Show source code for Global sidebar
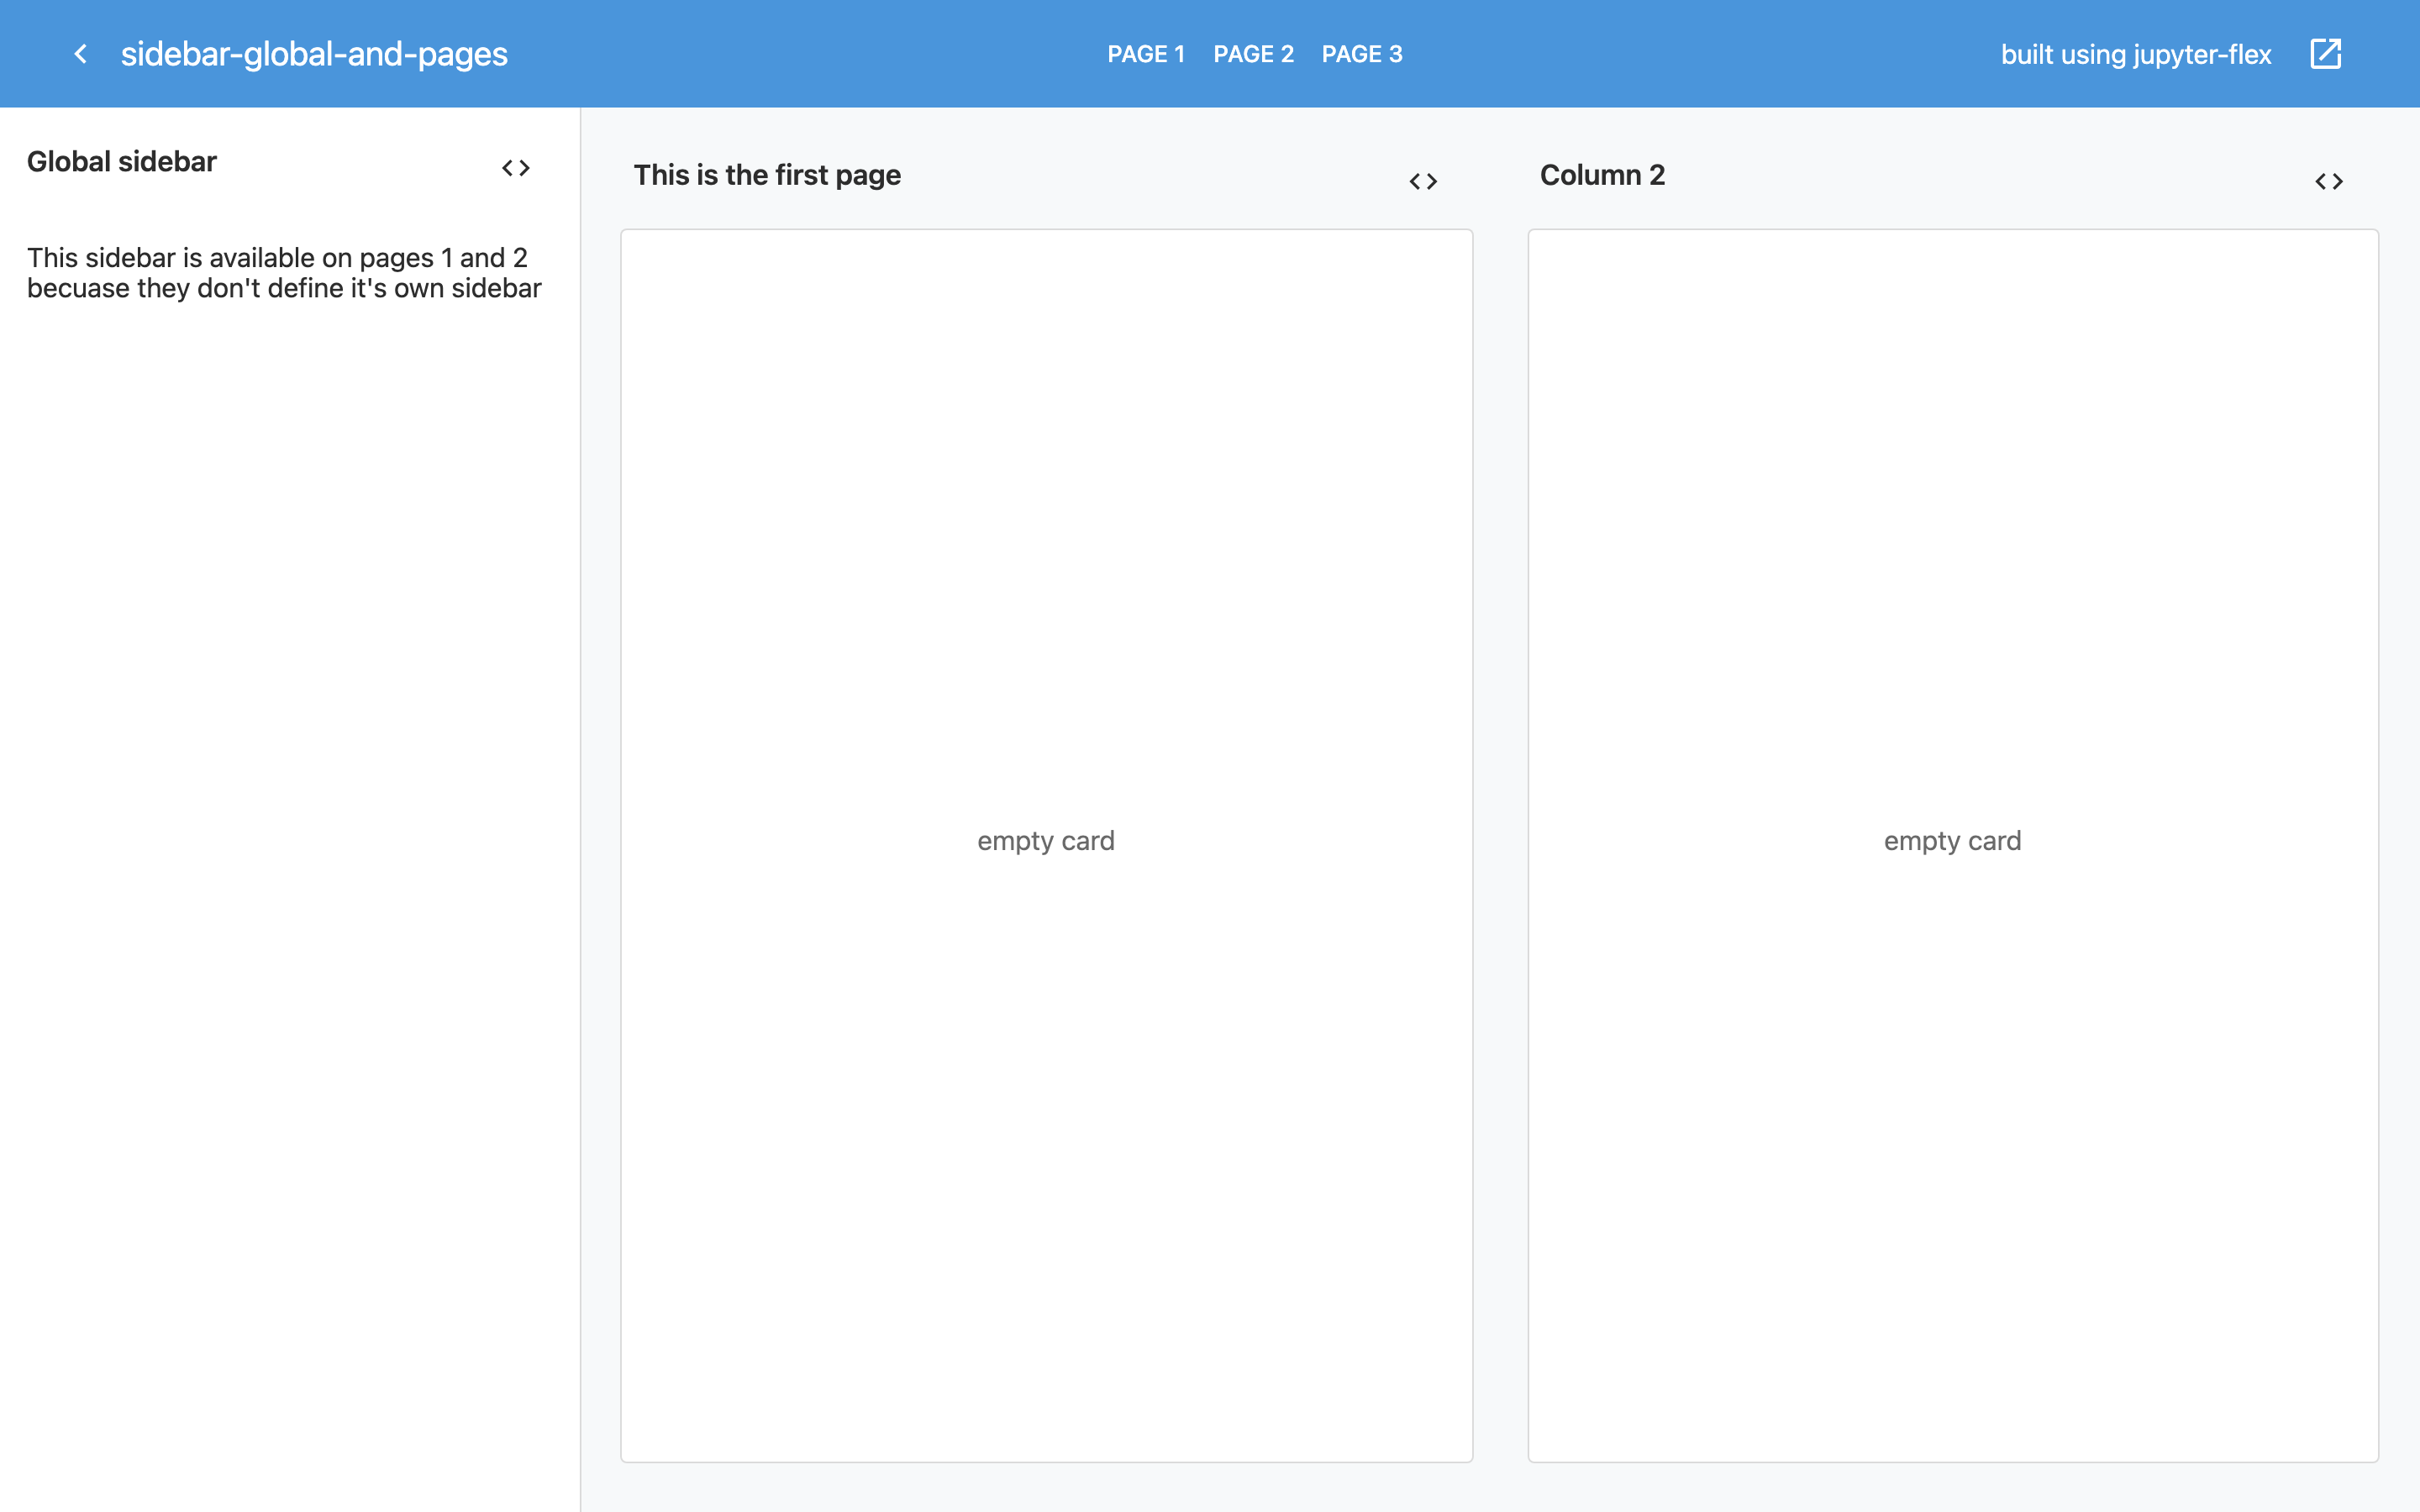The image size is (2420, 1512). pyautogui.click(x=516, y=168)
